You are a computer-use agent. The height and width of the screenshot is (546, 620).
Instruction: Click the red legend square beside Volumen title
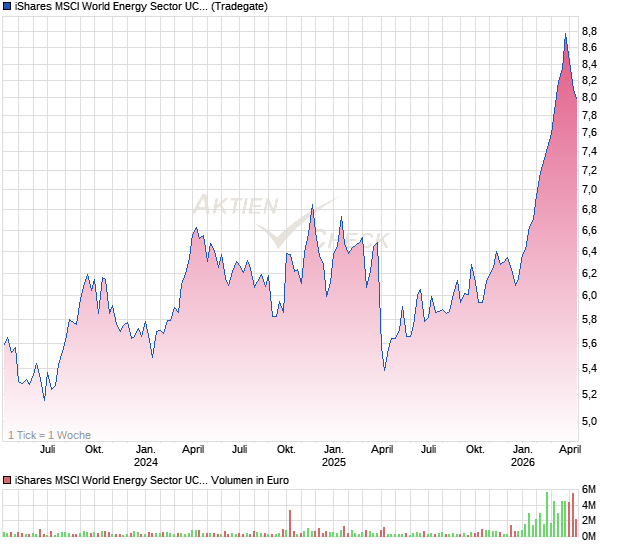[x=7, y=480]
